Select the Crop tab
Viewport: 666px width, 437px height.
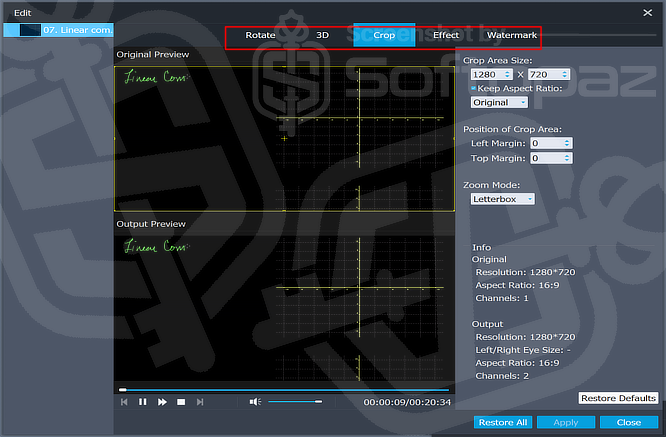384,35
